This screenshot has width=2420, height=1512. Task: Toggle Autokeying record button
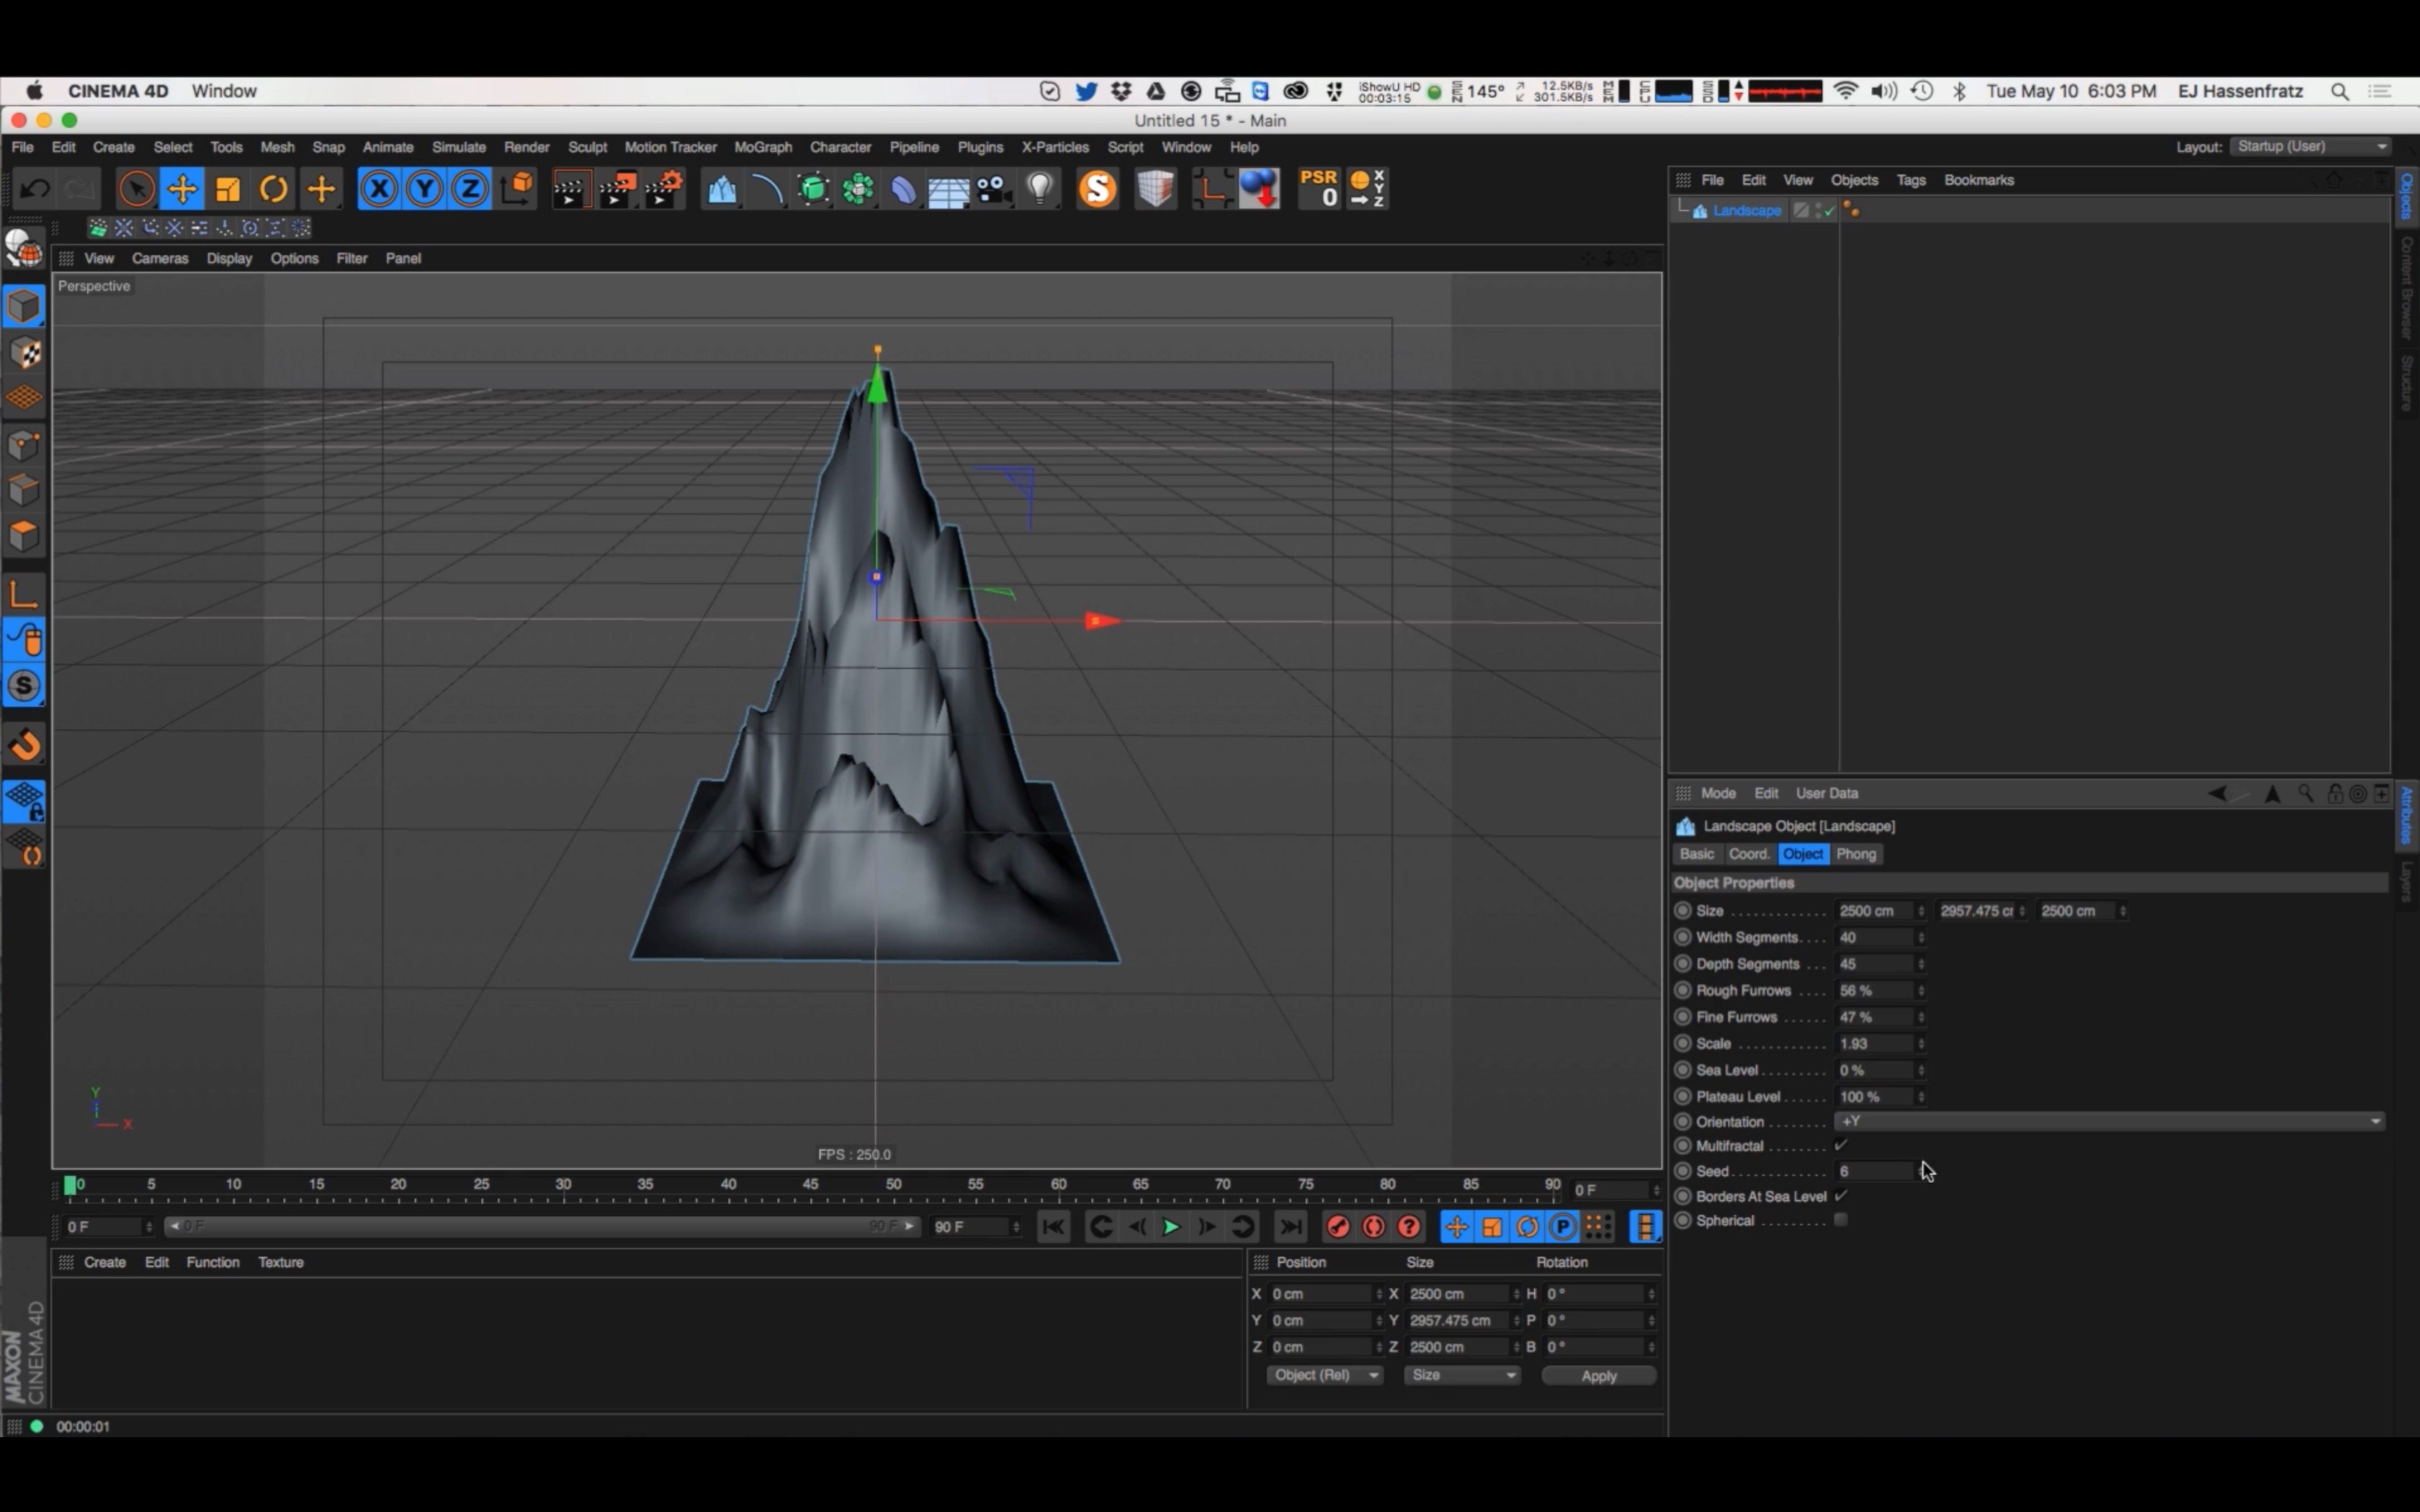click(x=1373, y=1227)
